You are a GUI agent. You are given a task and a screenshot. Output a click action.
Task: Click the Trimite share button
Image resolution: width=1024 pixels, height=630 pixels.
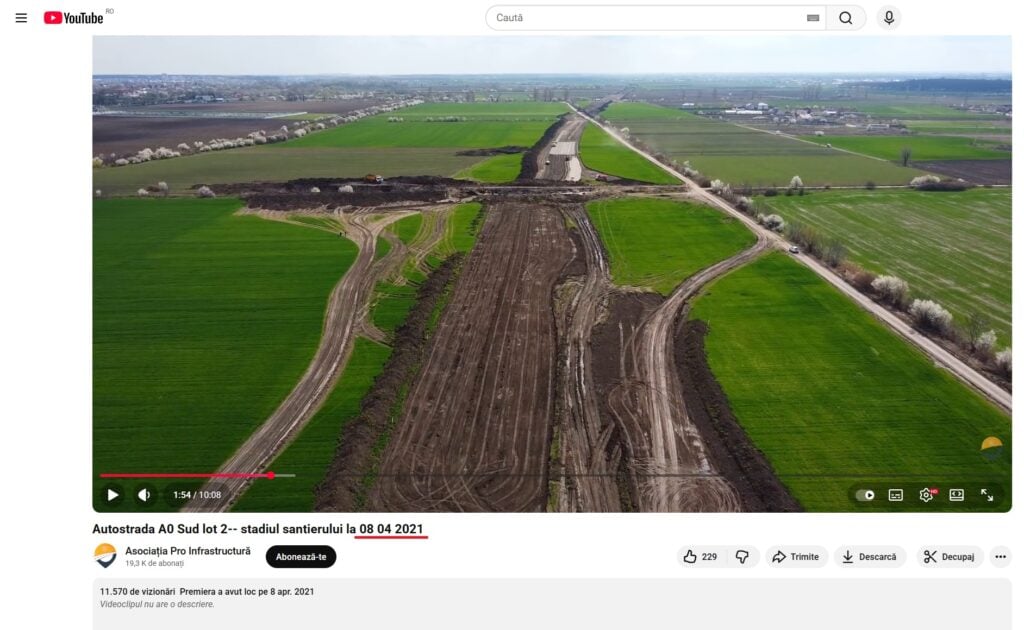tap(796, 557)
